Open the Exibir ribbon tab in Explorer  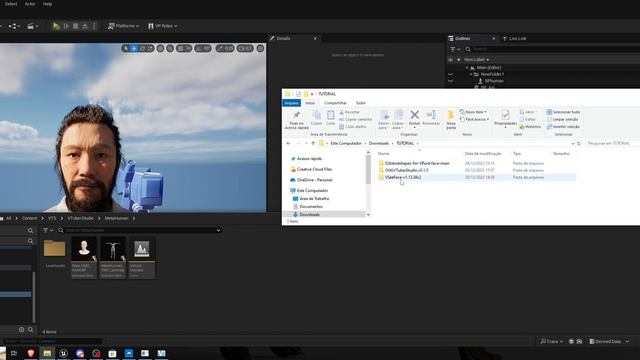(x=361, y=103)
